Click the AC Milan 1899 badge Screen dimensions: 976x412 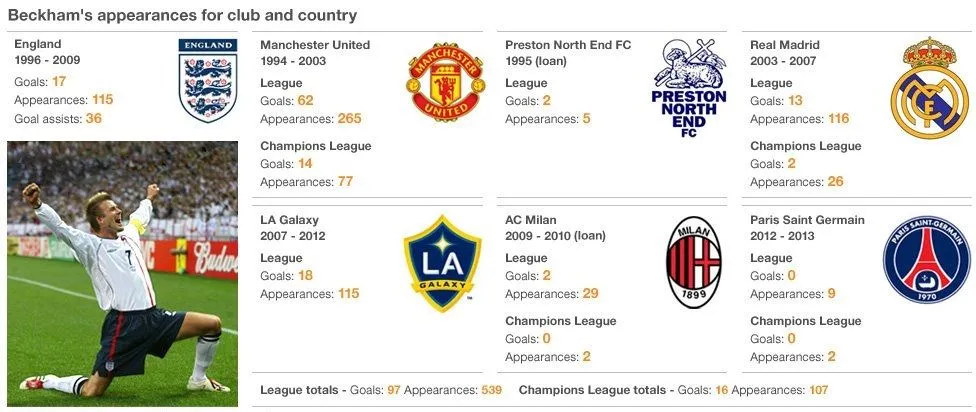pos(693,262)
